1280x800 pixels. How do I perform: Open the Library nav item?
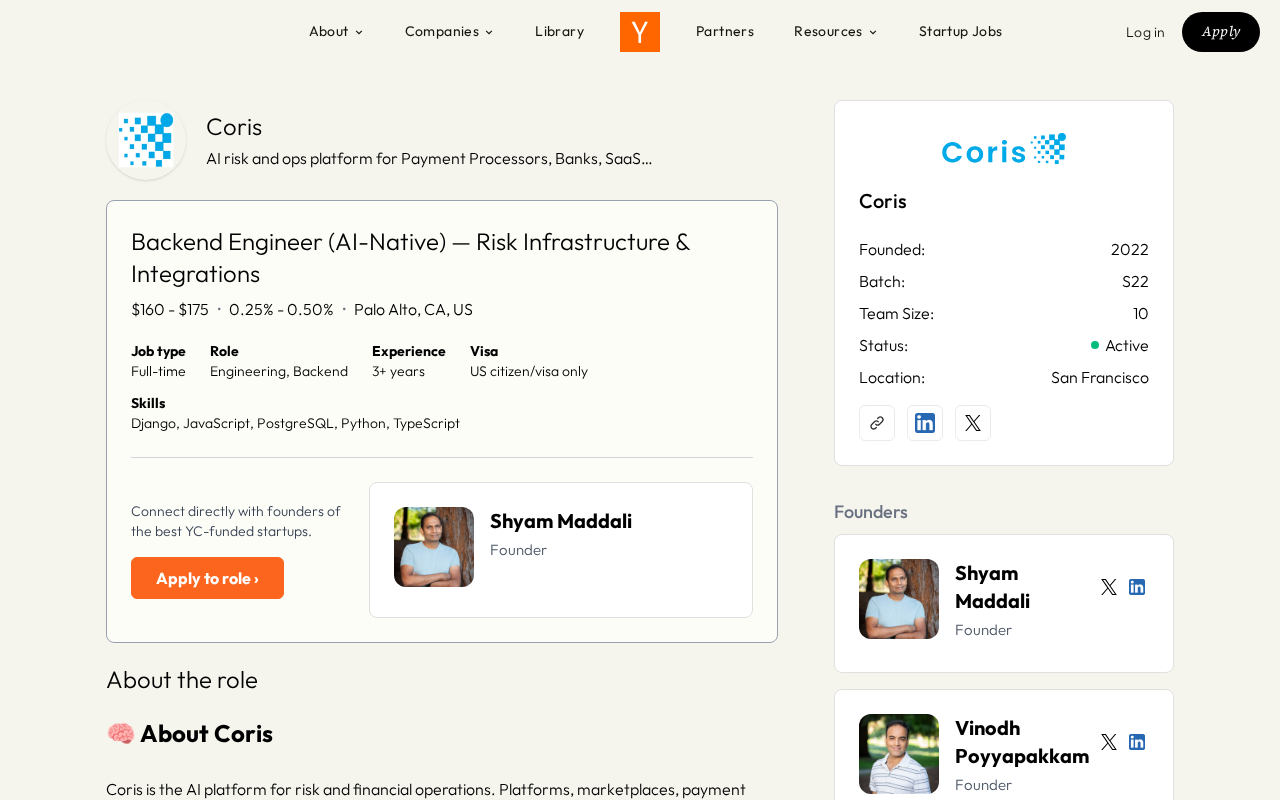[559, 31]
